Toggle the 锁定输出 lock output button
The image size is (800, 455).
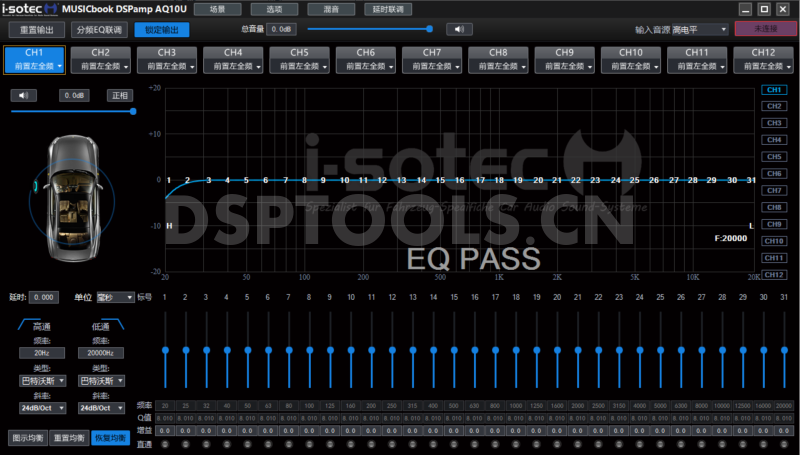(x=162, y=30)
